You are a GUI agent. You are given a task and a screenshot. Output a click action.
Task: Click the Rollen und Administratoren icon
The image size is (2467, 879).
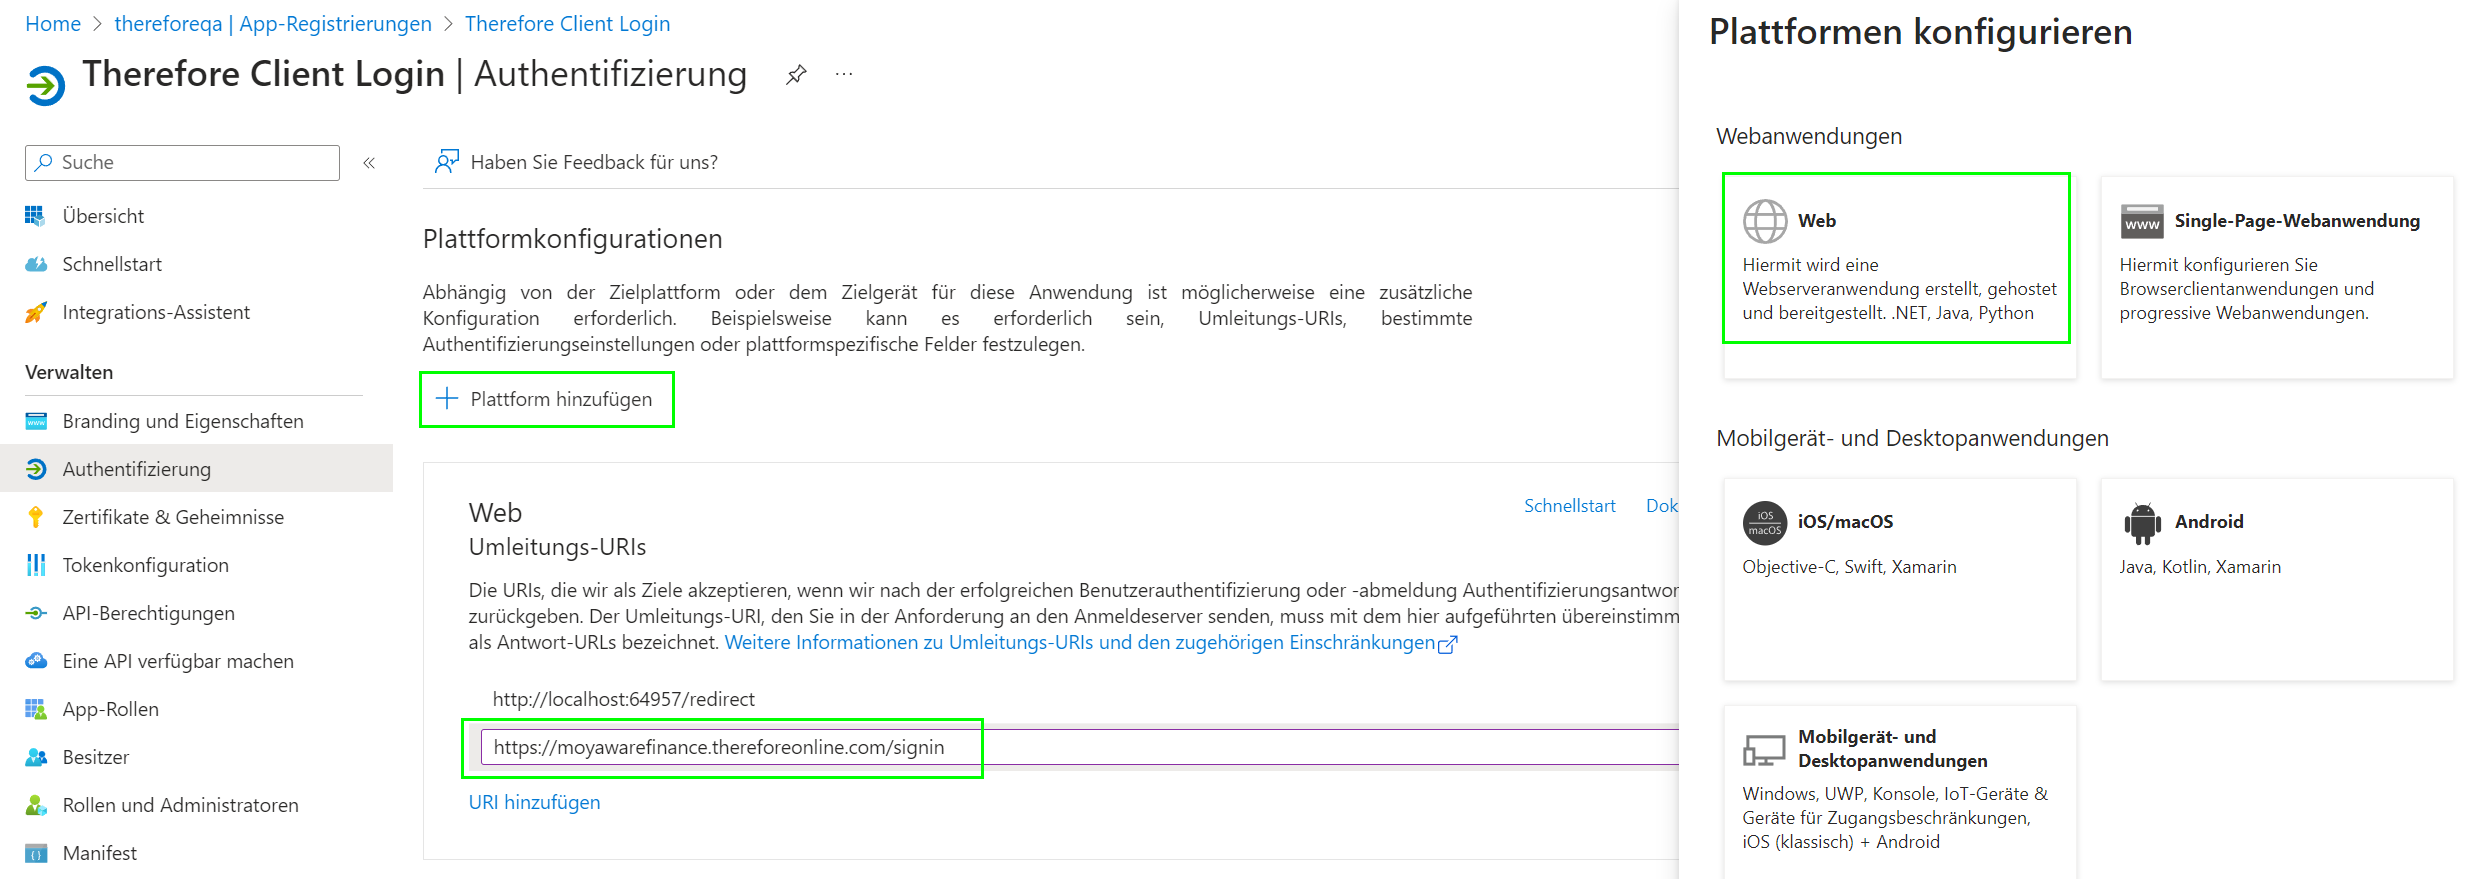click(35, 805)
